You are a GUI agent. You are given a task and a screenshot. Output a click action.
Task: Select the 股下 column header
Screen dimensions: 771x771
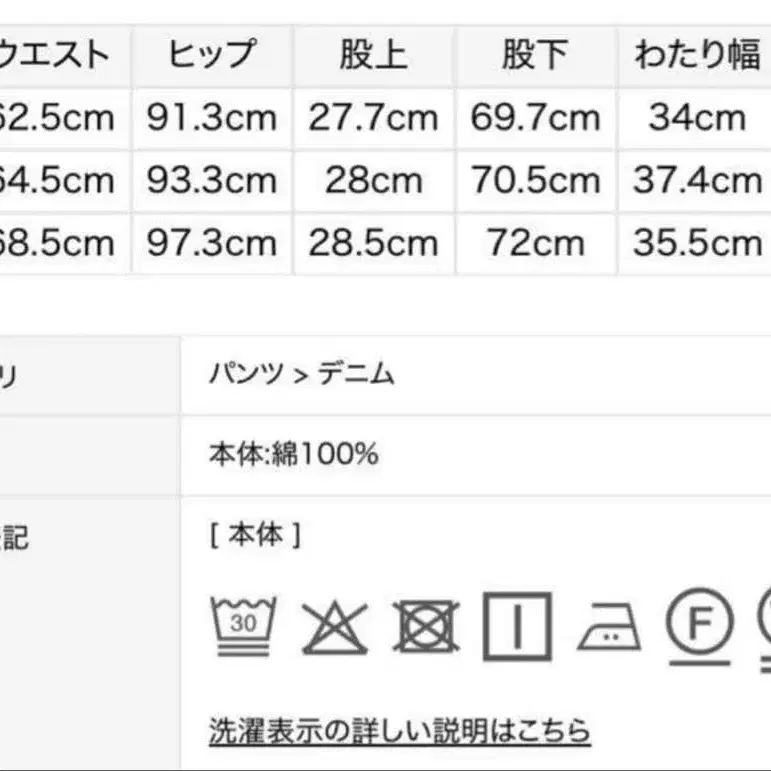click(x=535, y=56)
